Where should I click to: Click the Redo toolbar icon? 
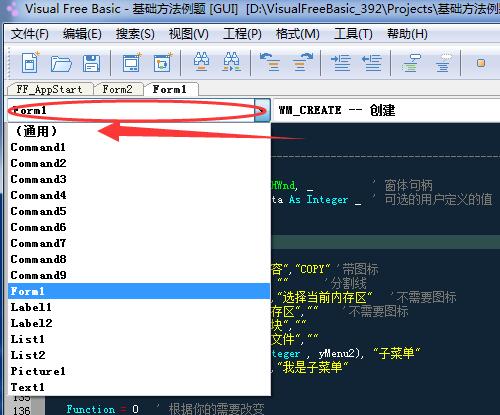302,62
